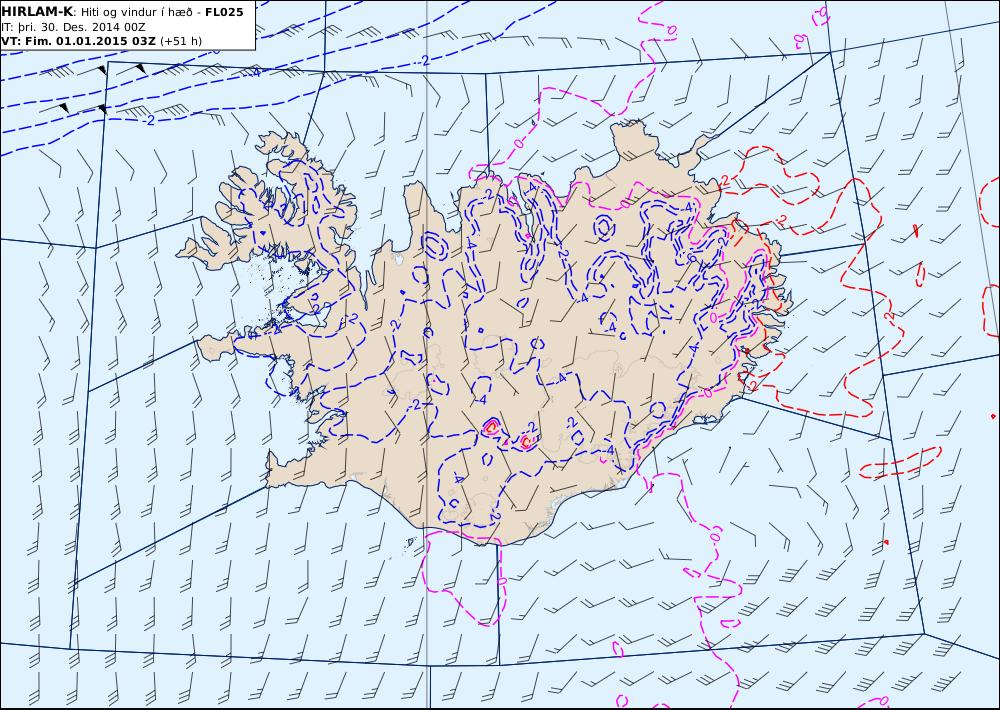Click the HIRLAM-K model name in header
Viewport: 1000px width, 710px height.
[x=37, y=12]
